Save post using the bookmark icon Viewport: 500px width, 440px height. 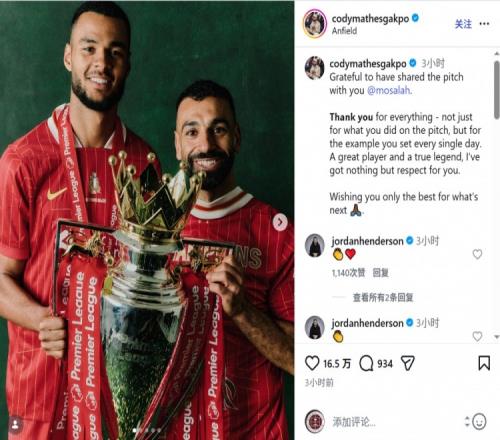pos(484,363)
